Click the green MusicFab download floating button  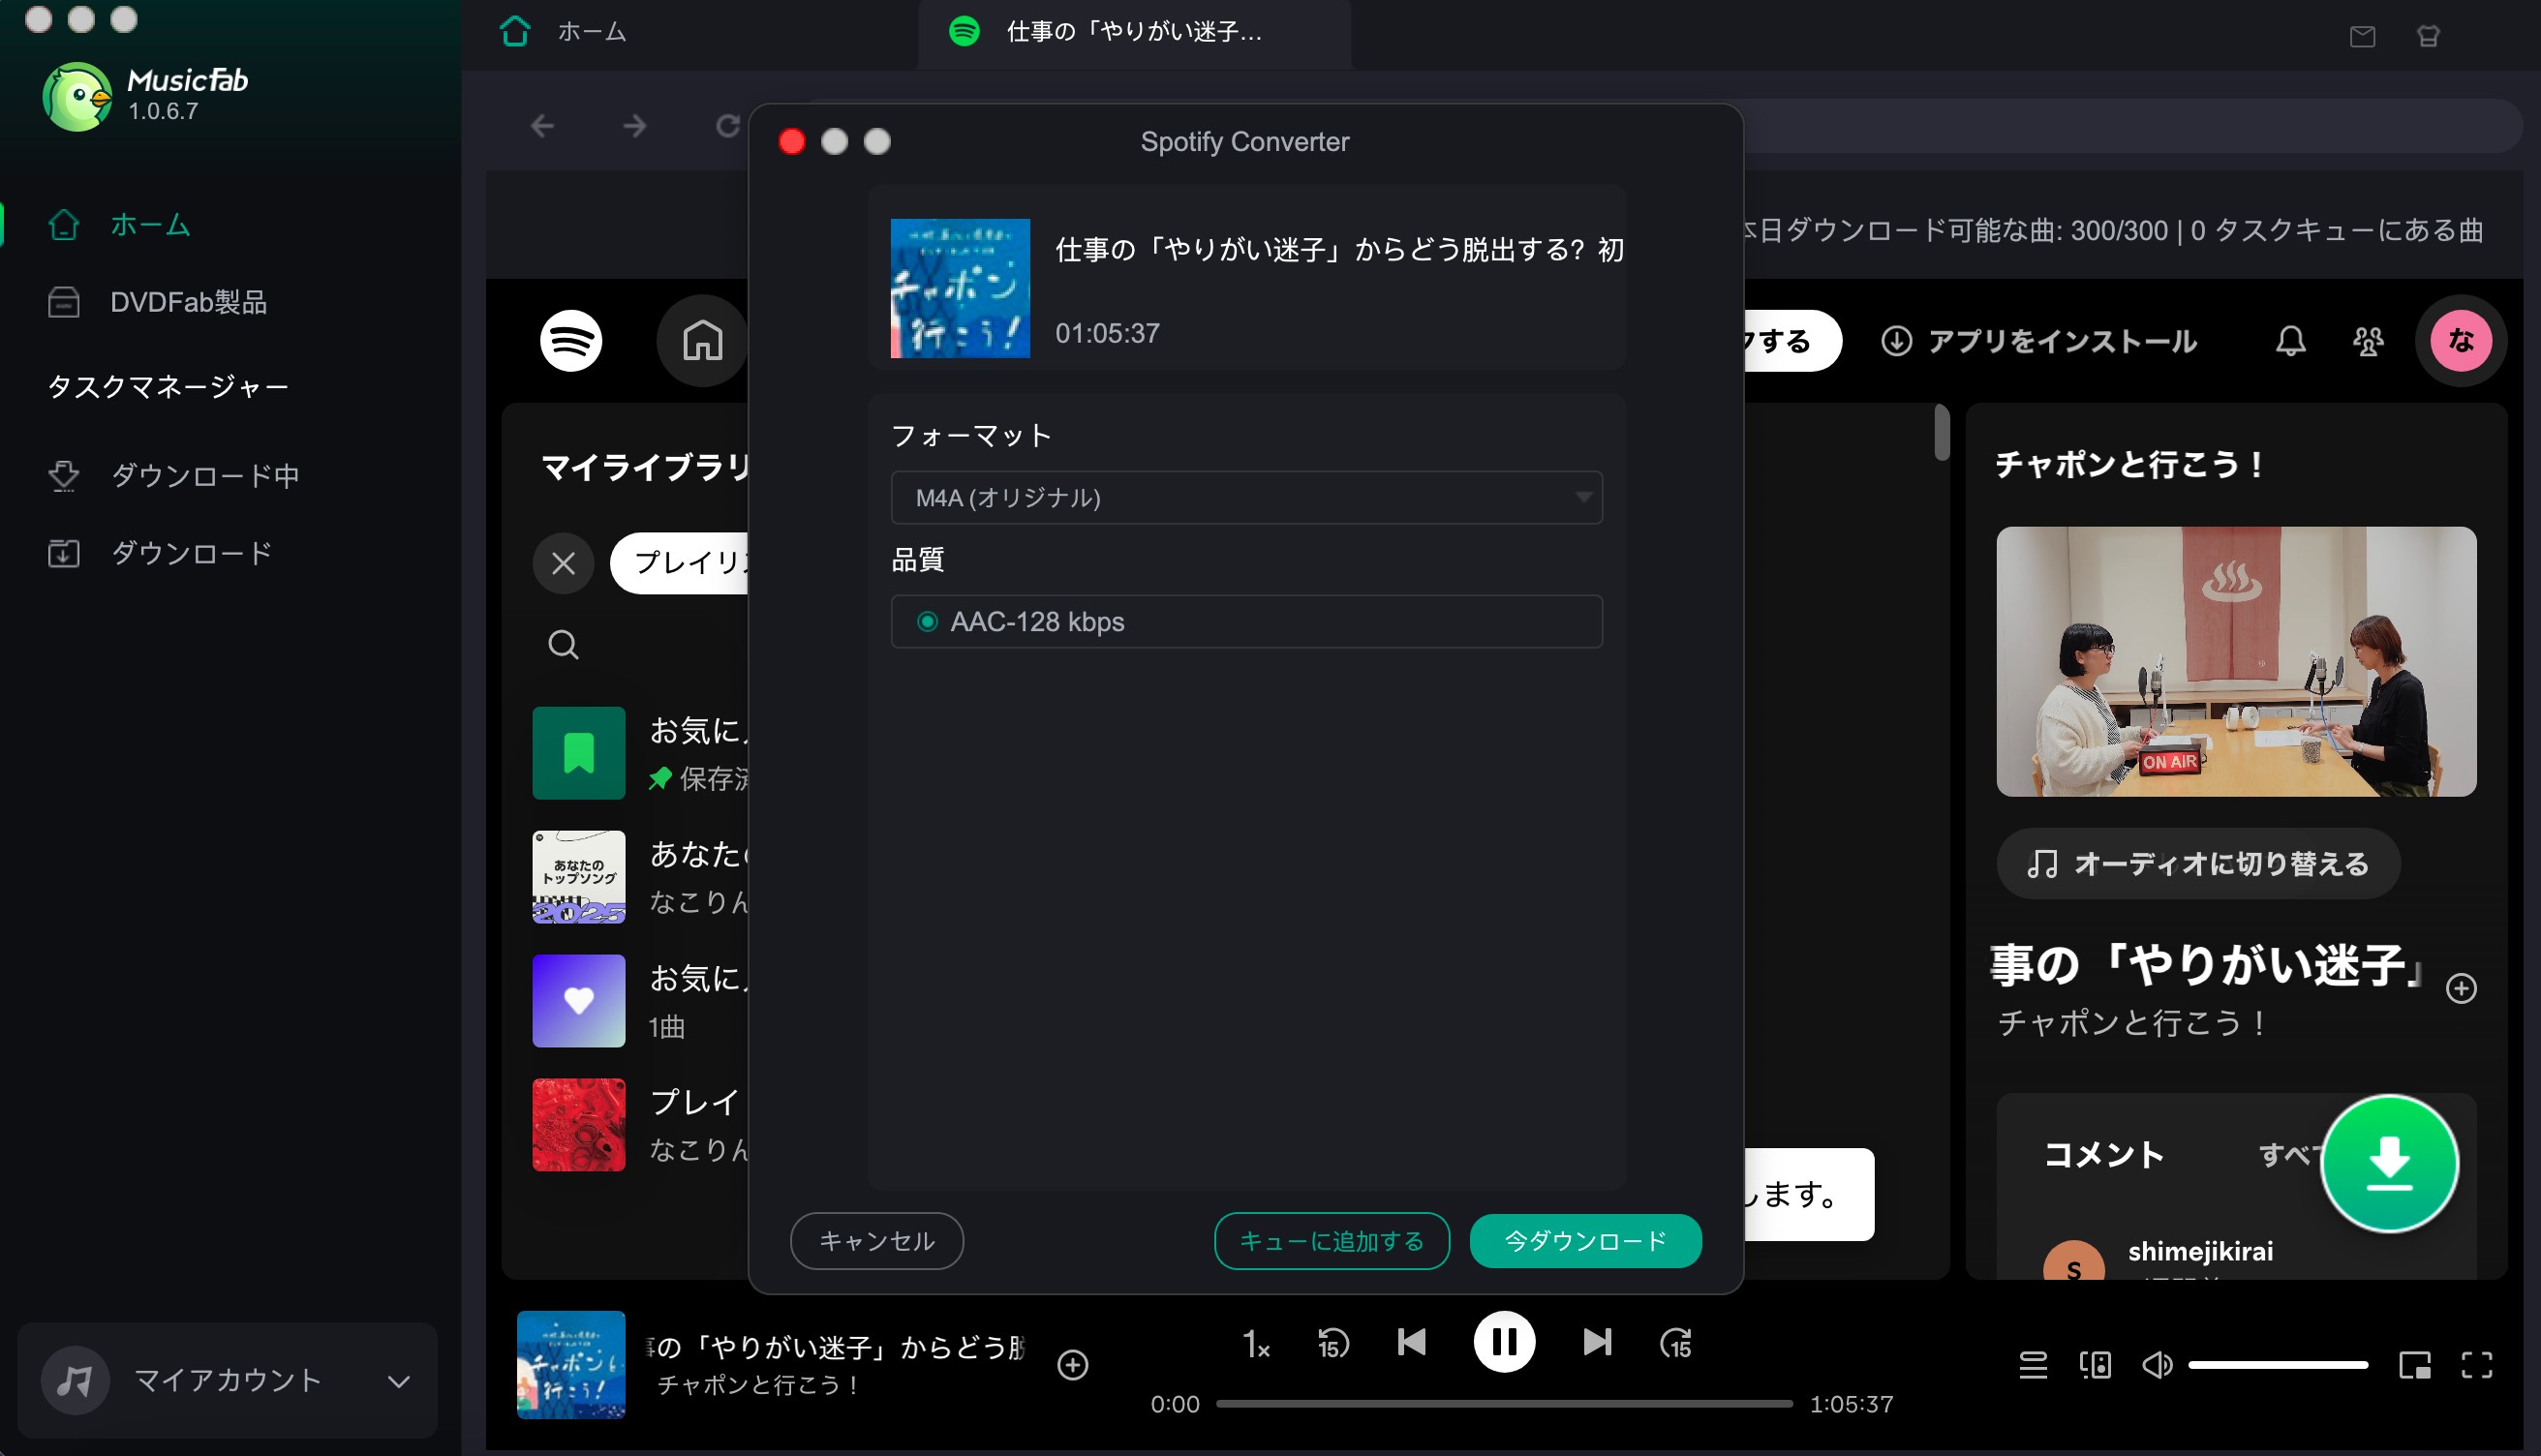[2389, 1163]
